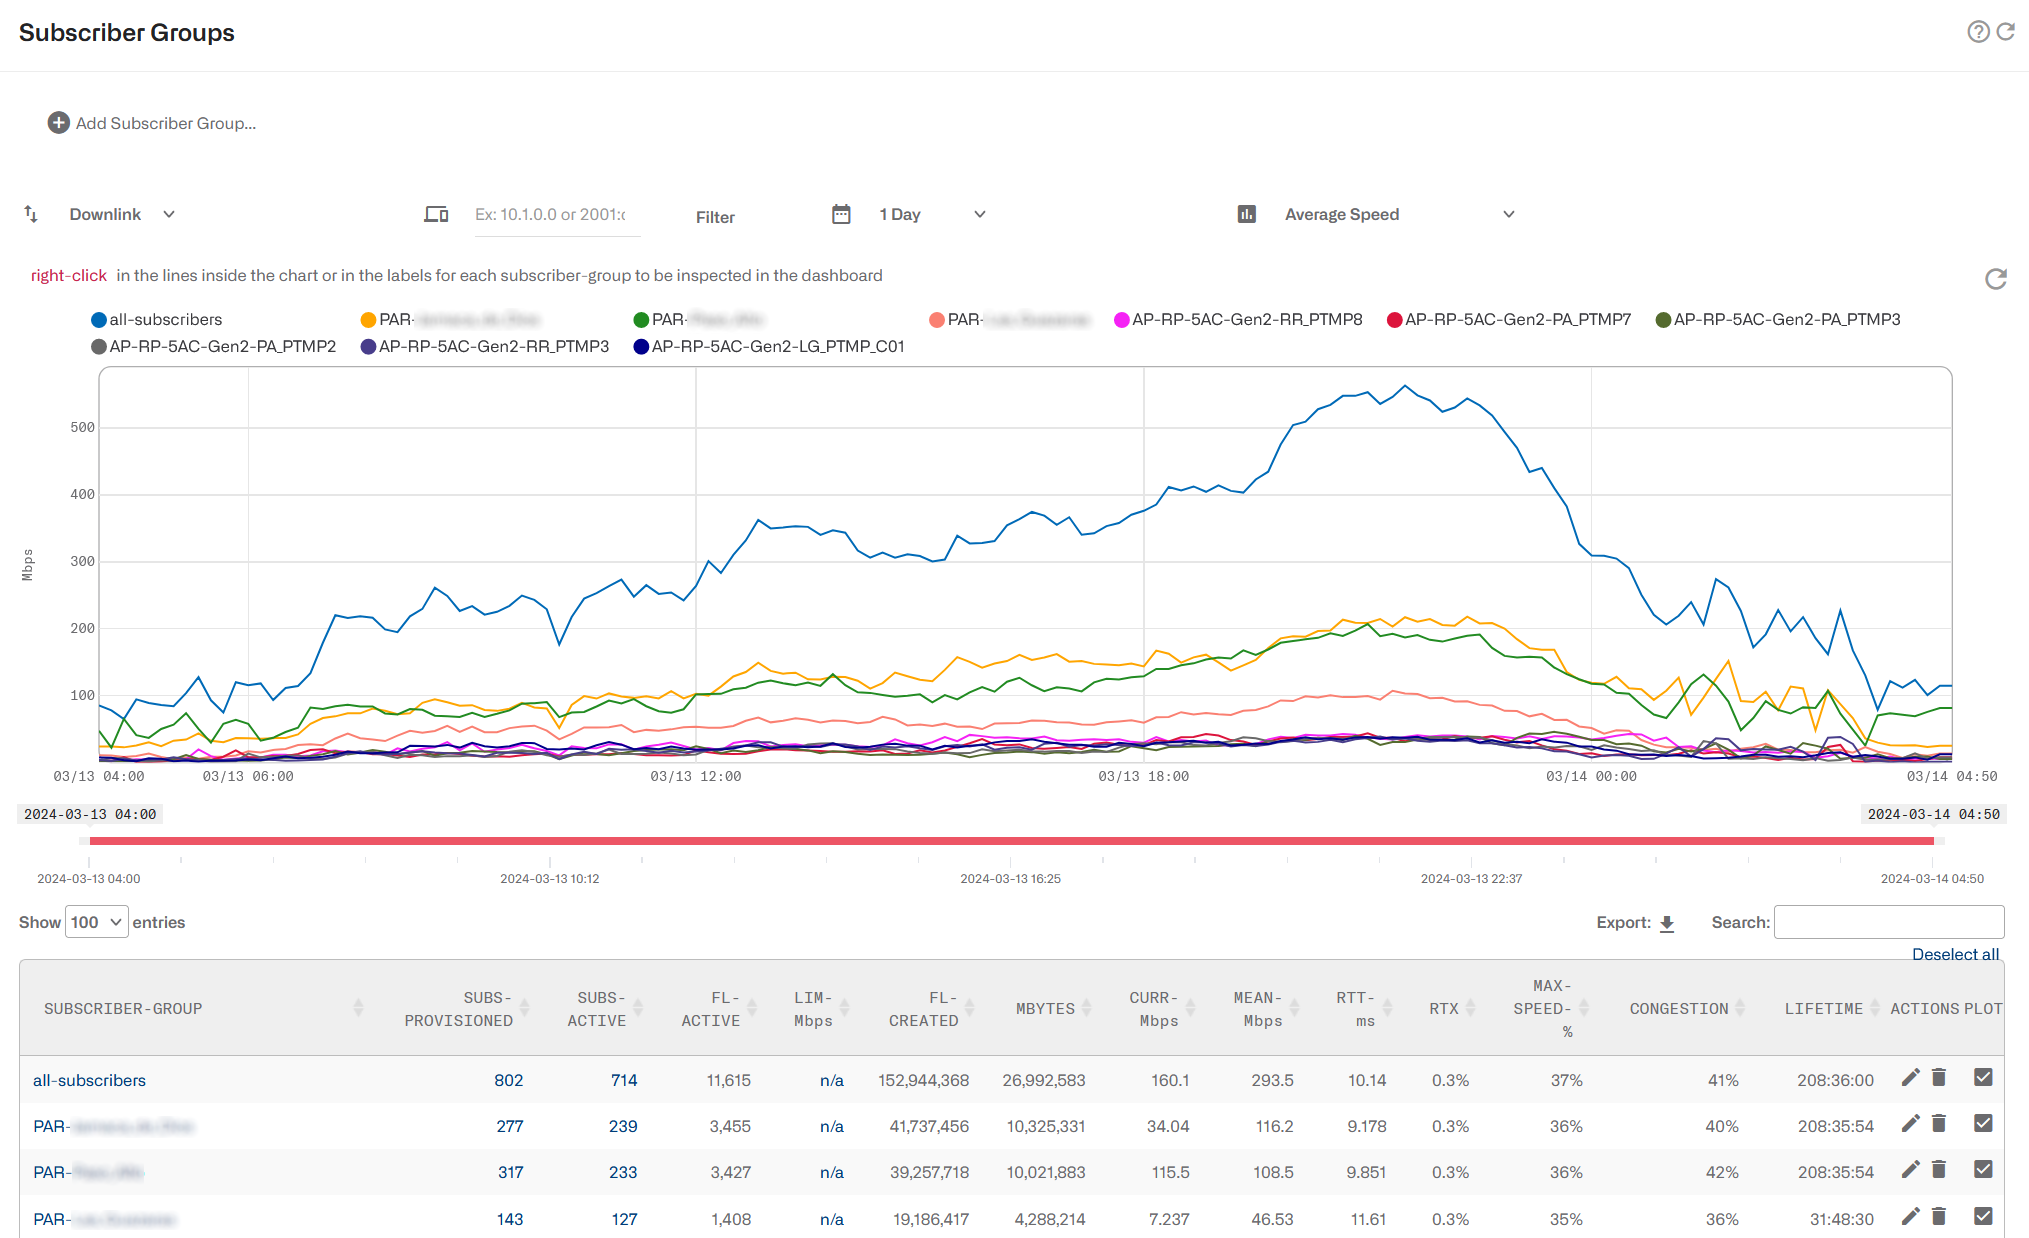Click Add Subscriber Group
Image resolution: width=2029 pixels, height=1238 pixels.
153,123
